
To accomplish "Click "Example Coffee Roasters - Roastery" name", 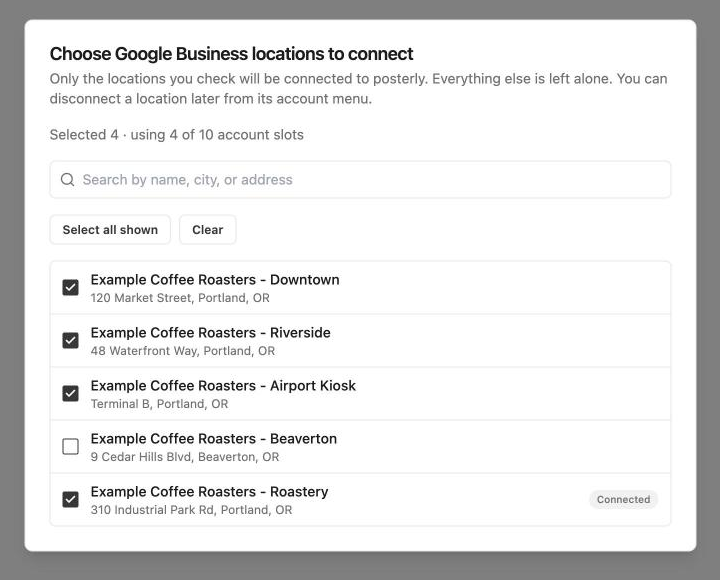I will [x=209, y=492].
